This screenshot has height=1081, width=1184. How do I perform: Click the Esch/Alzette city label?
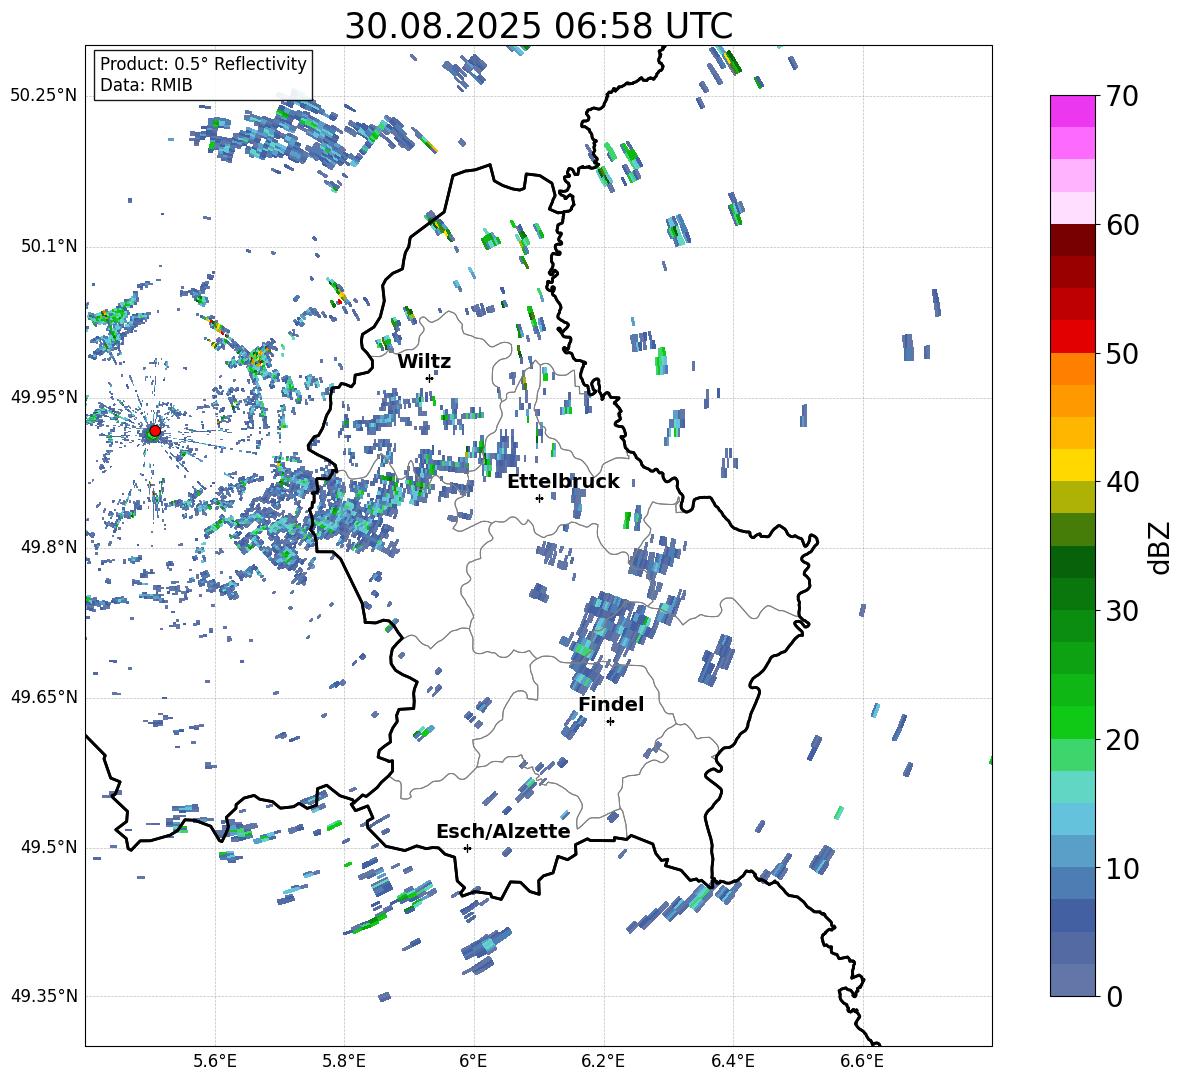pos(503,831)
